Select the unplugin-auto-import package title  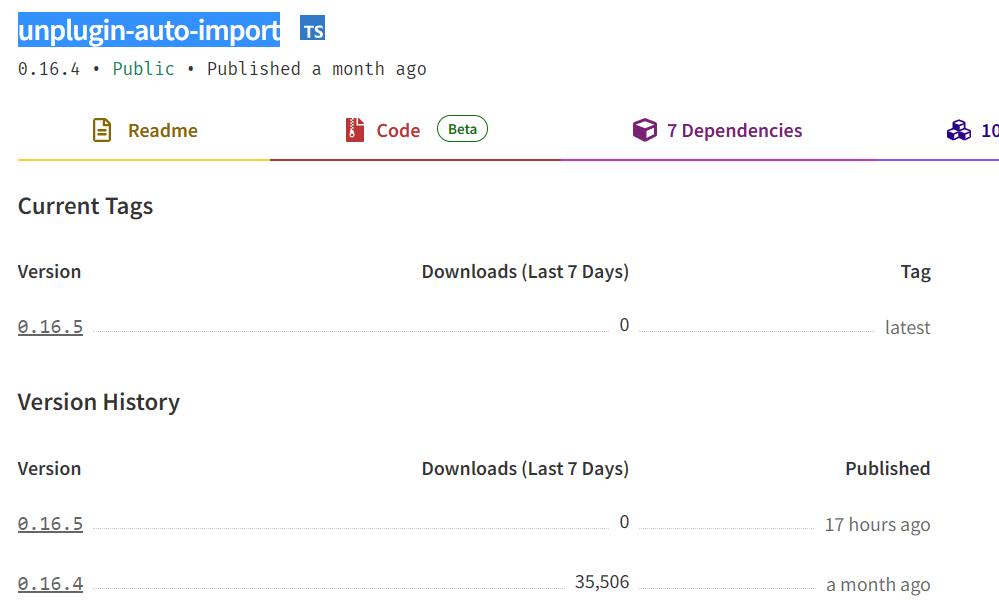[149, 30]
